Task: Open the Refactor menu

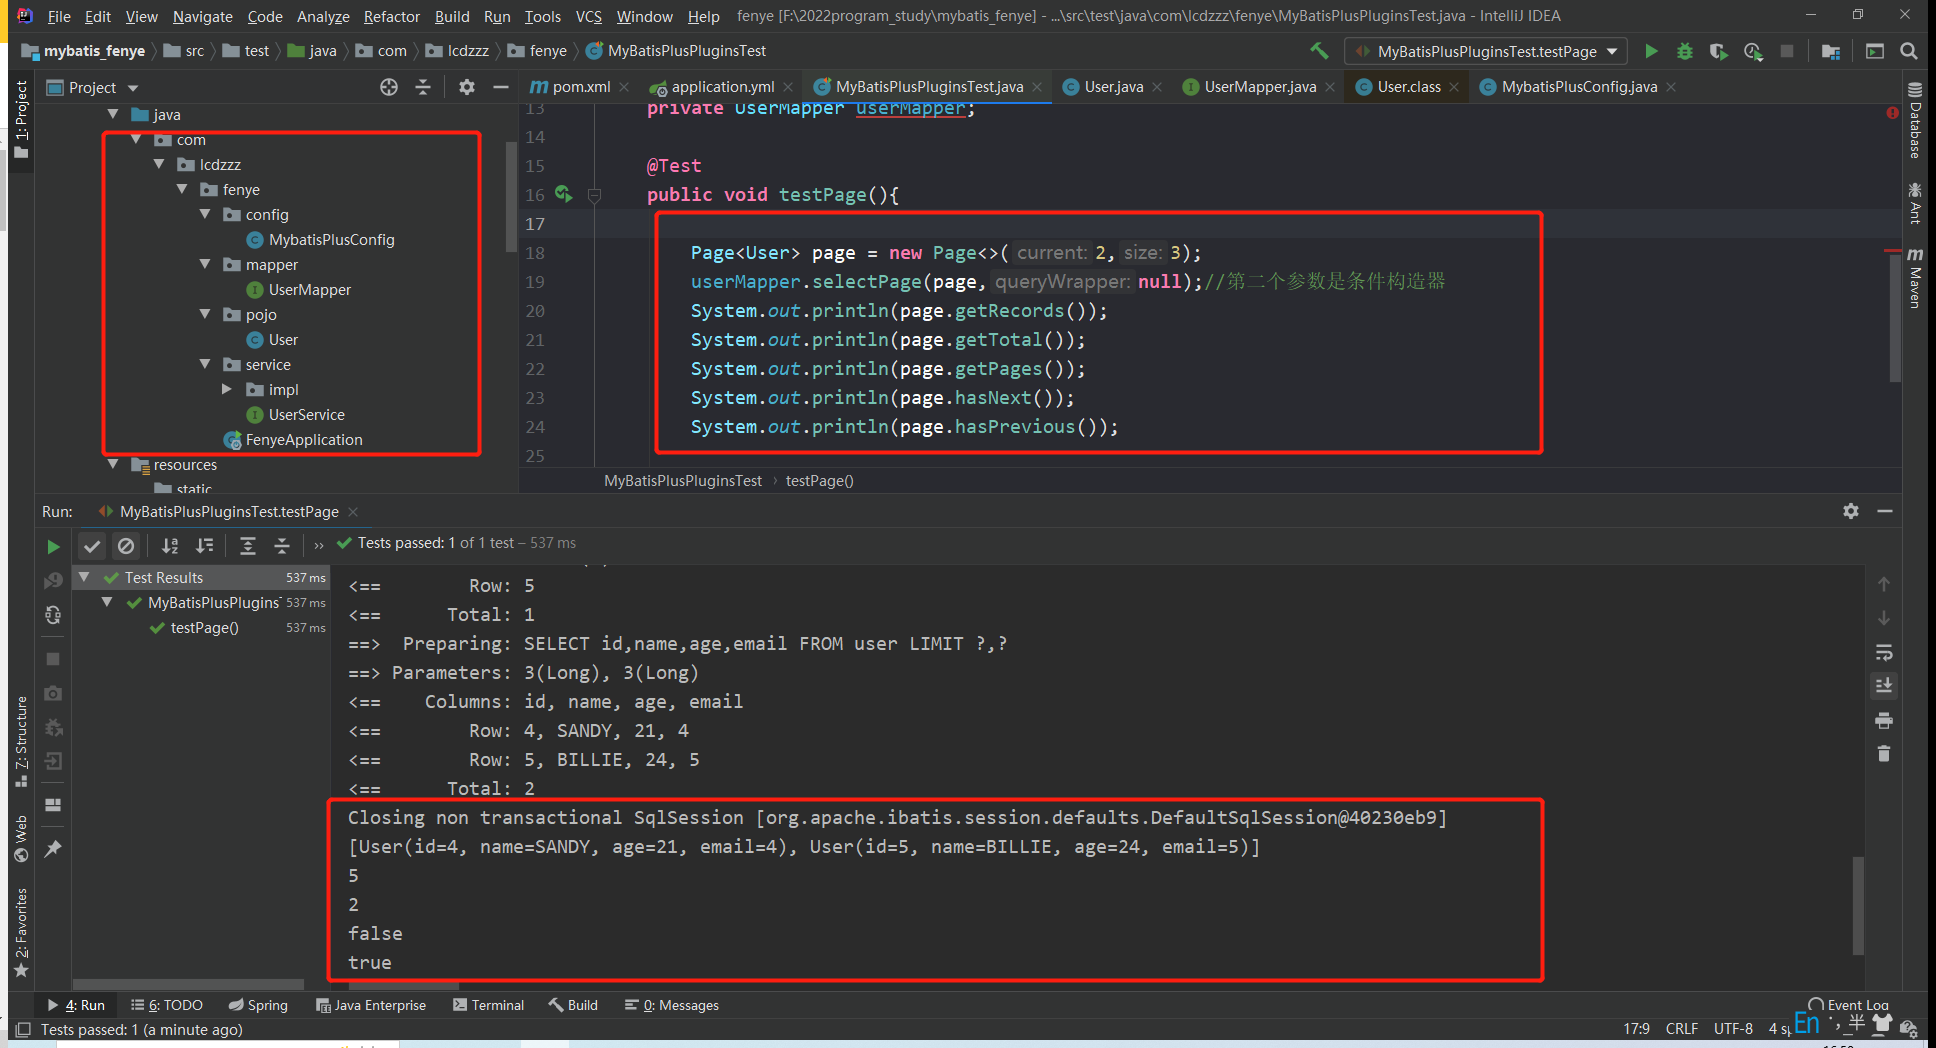Action: (x=391, y=16)
